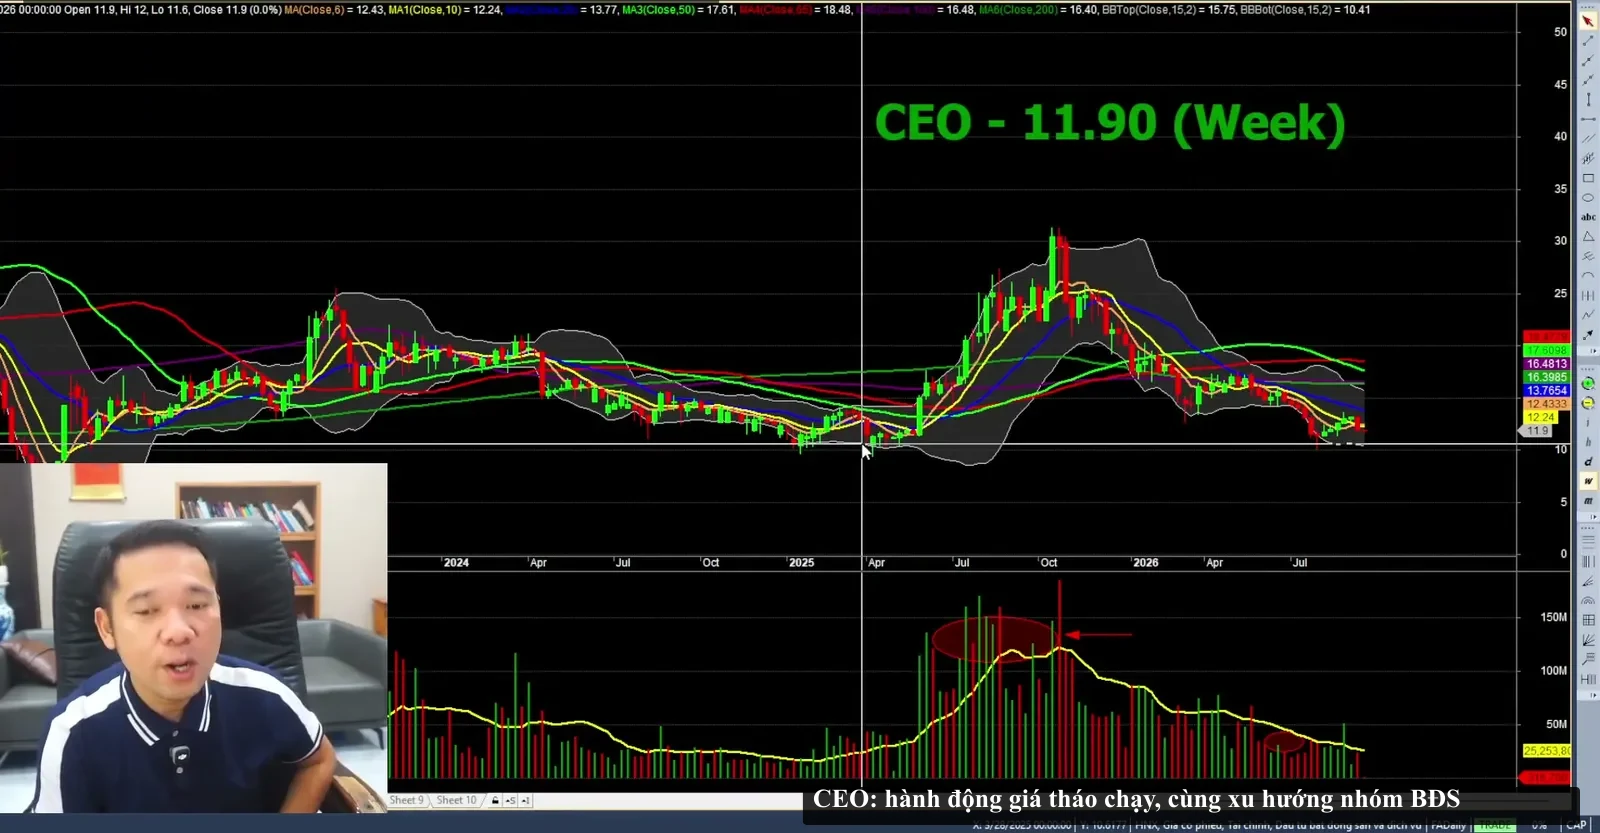Image resolution: width=1600 pixels, height=833 pixels.
Task: Choose the arc drawing tool
Action: coord(1588,275)
